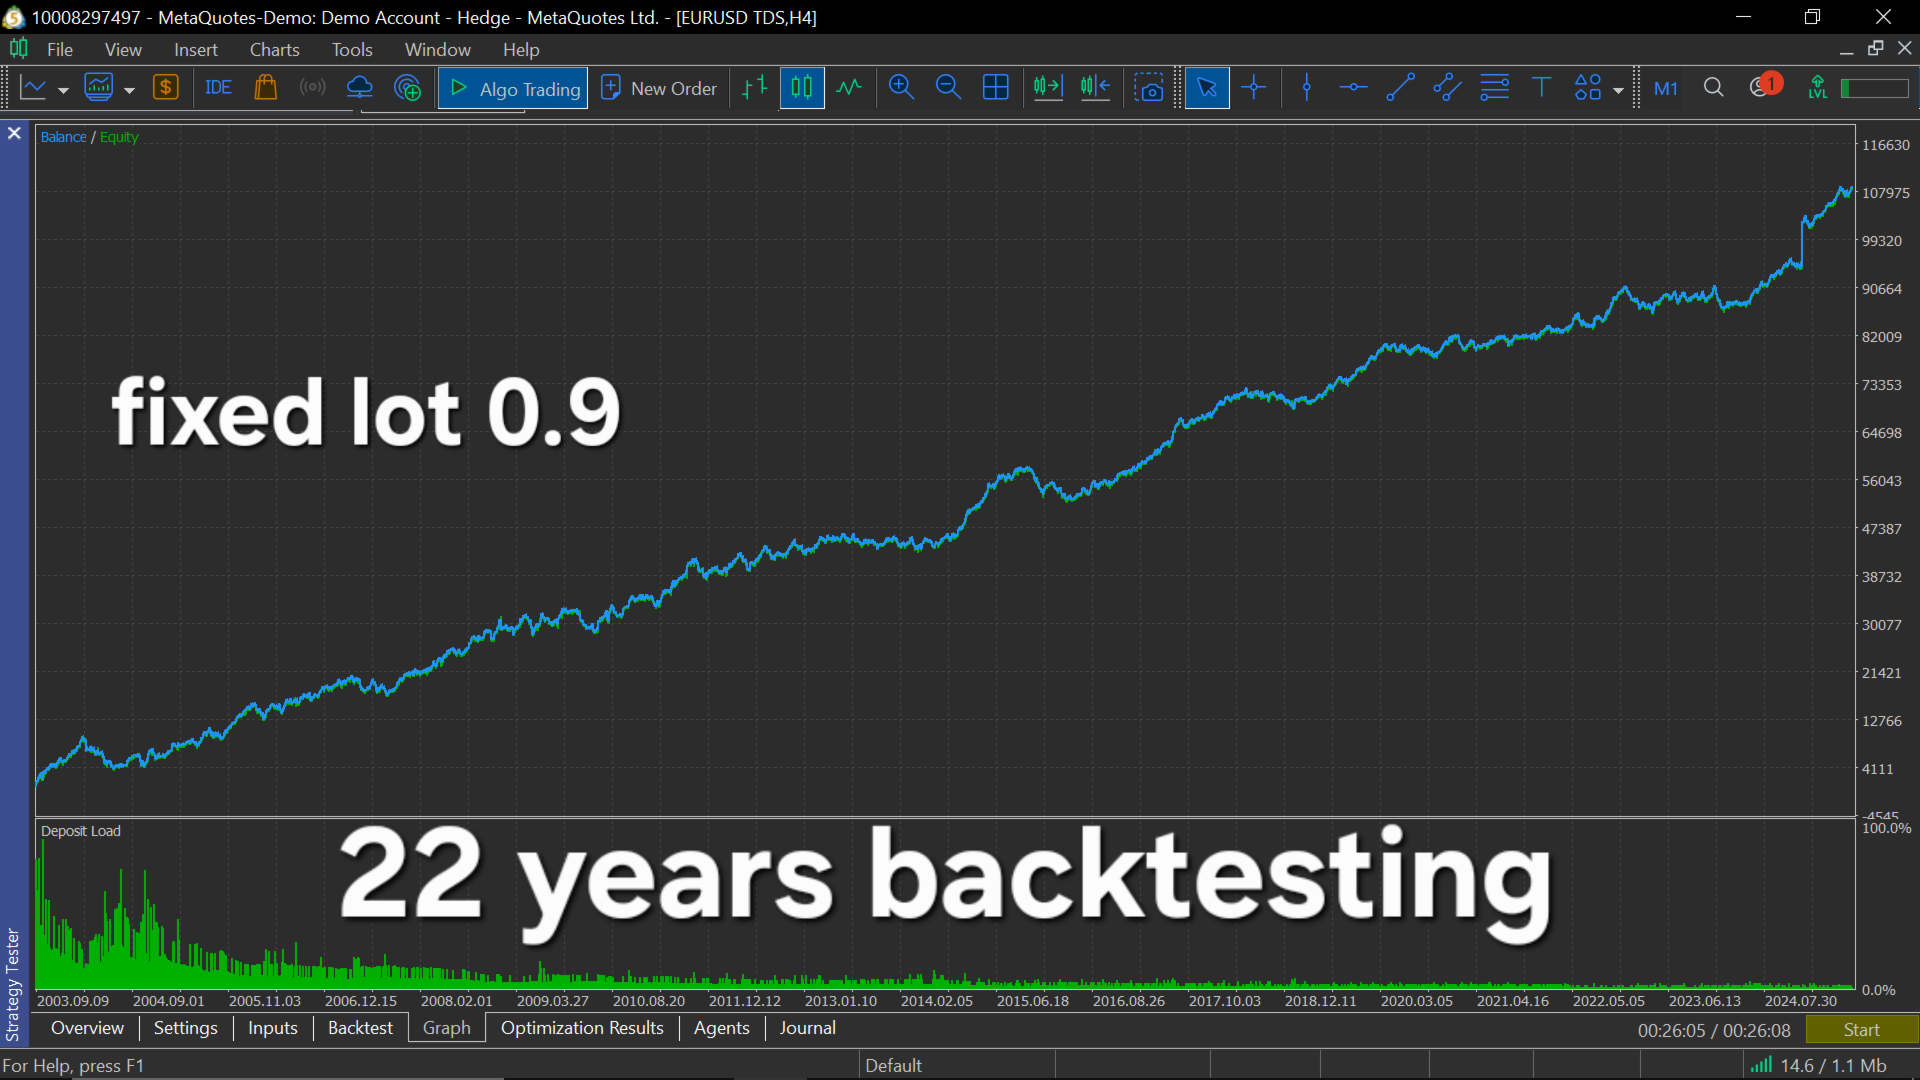Viewport: 1920px width, 1080px height.
Task: Expand the shapes objects dropdown arrow
Action: pos(1618,90)
